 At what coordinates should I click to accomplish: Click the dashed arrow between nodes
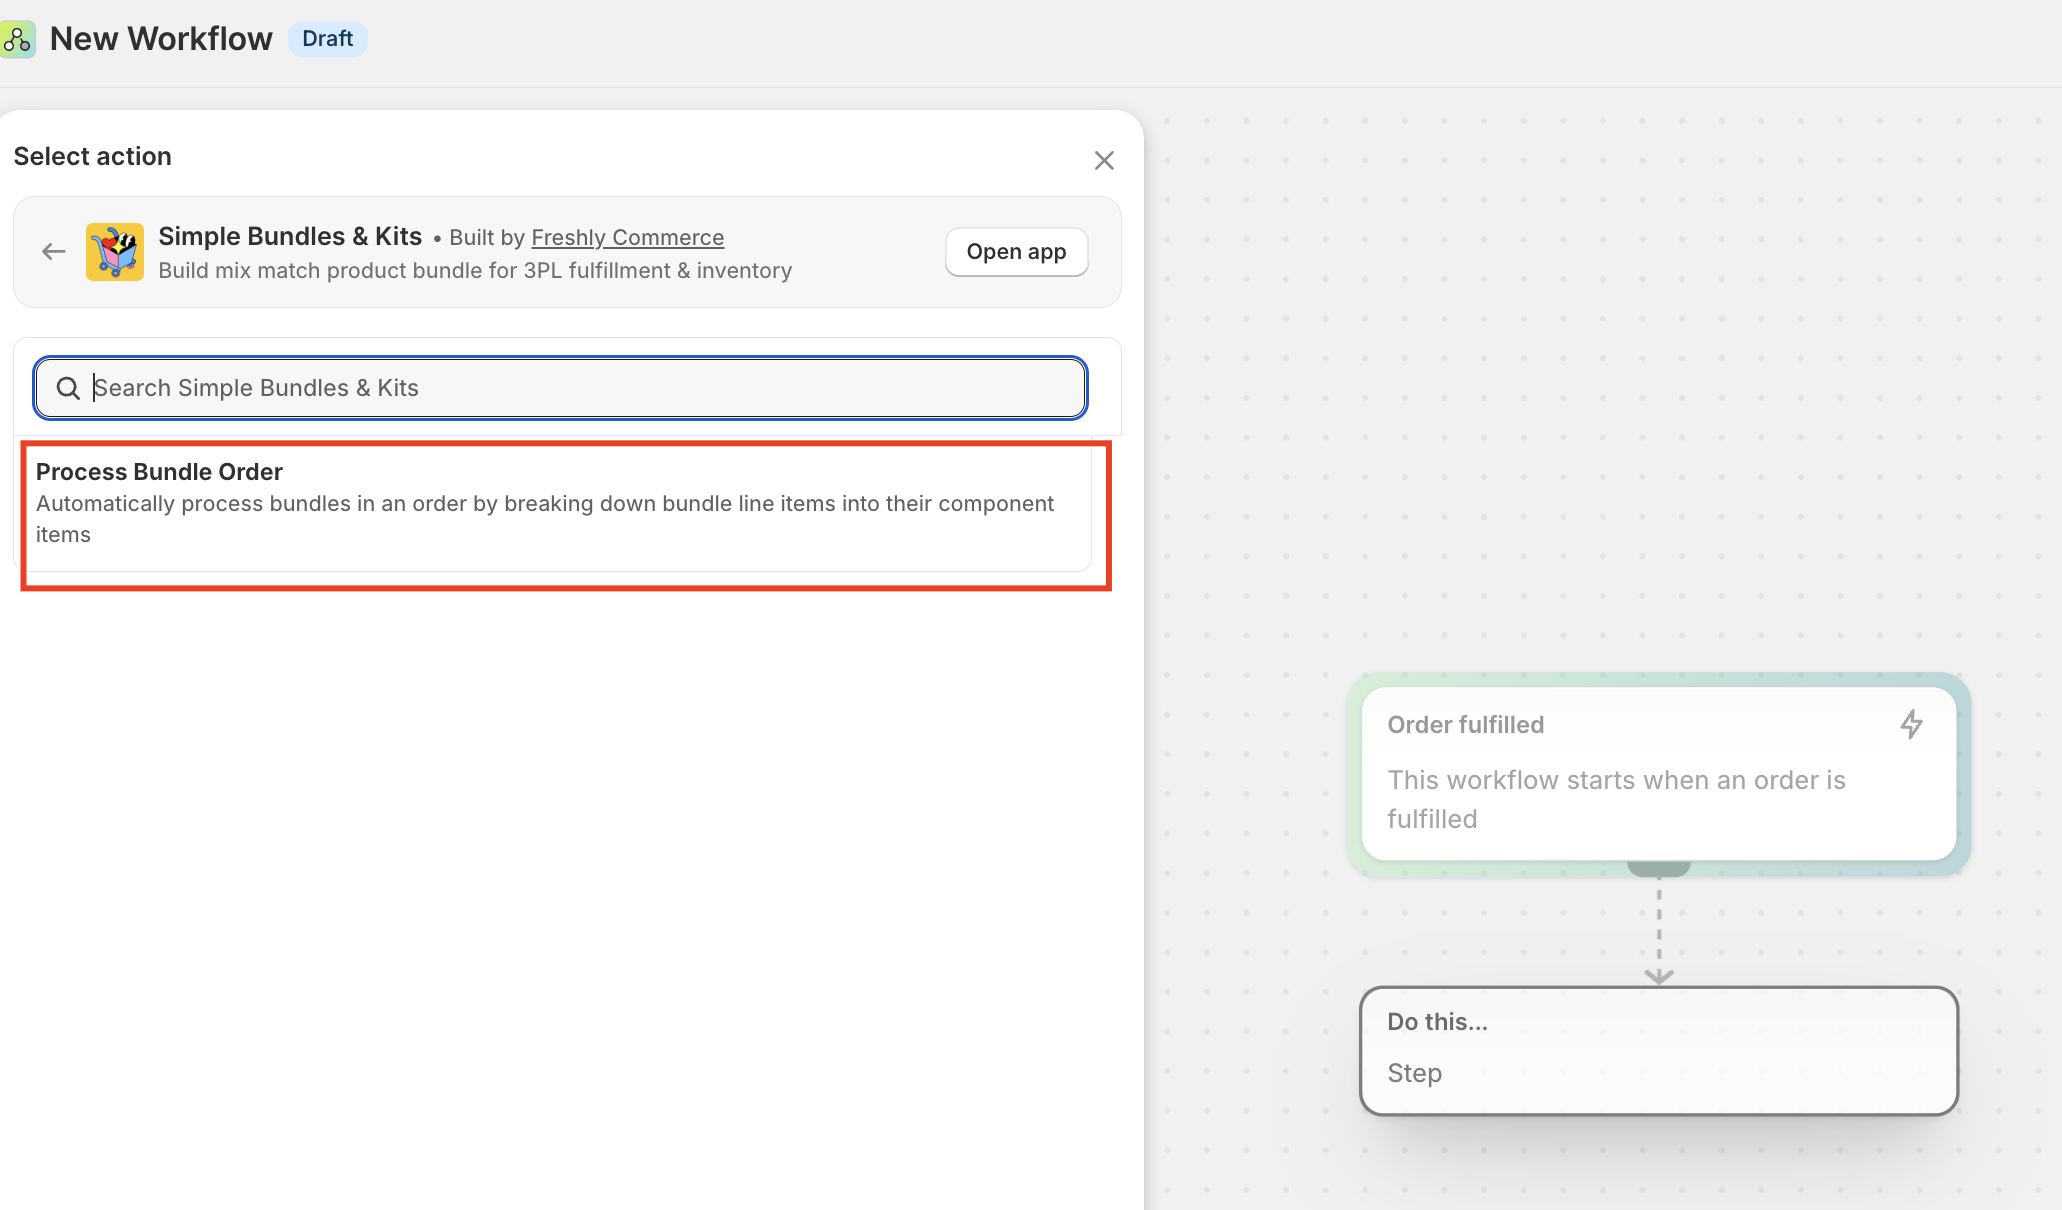(1658, 930)
